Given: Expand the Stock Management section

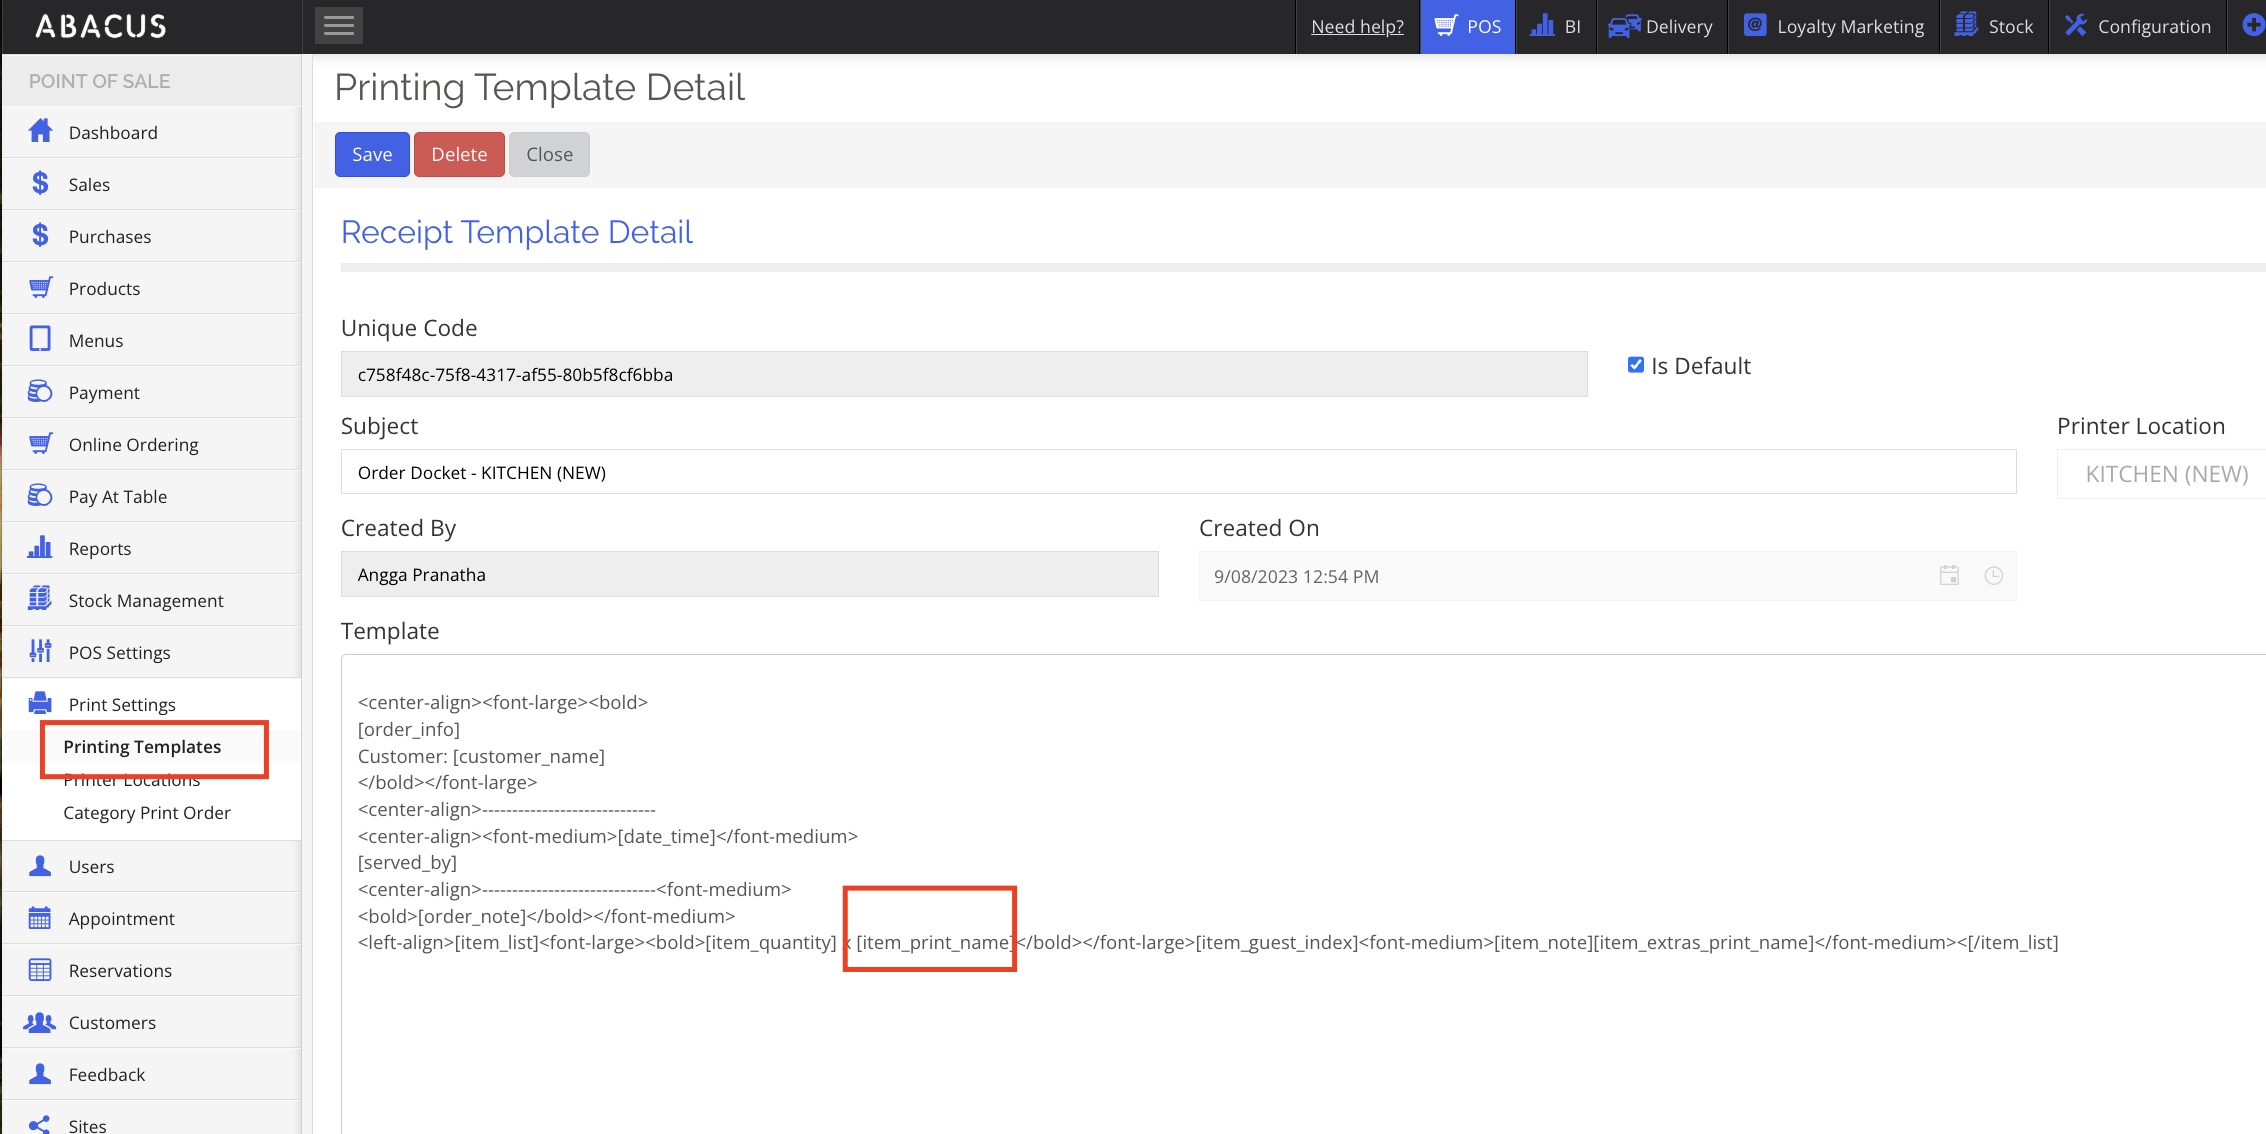Looking at the screenshot, I should point(146,600).
